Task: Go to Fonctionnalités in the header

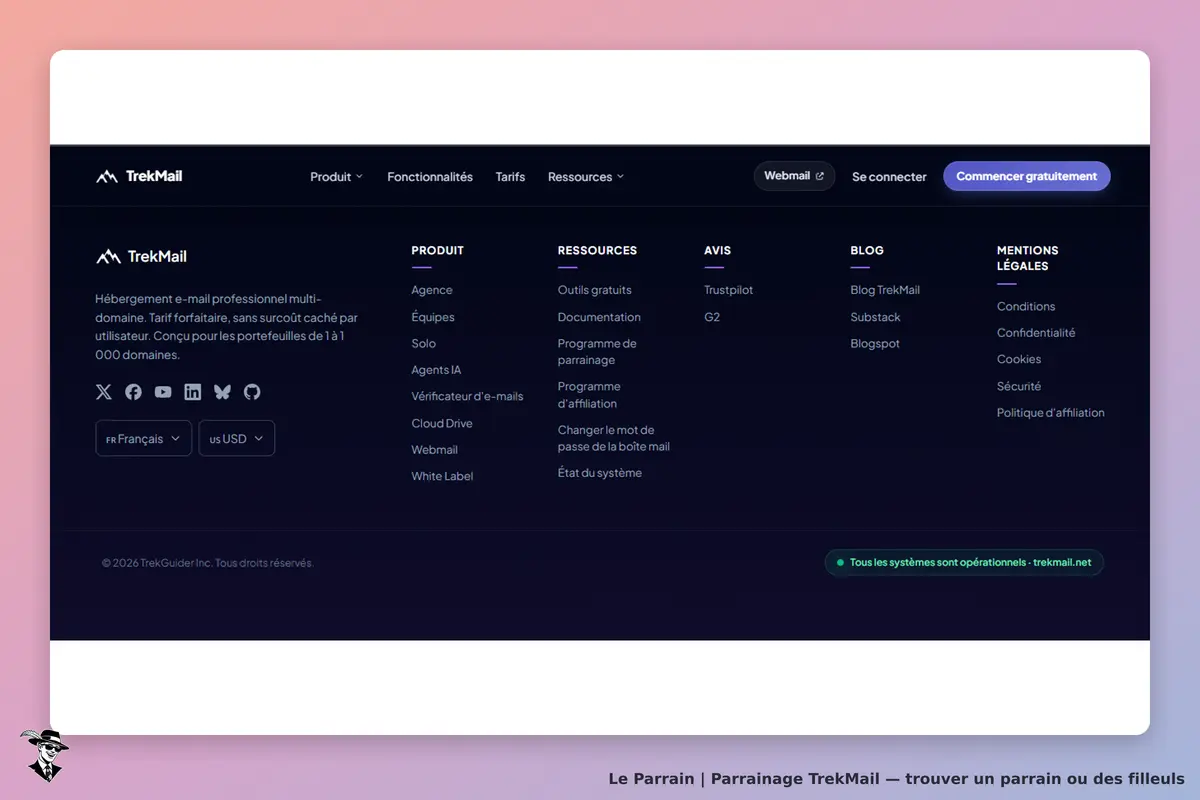Action: pos(430,177)
